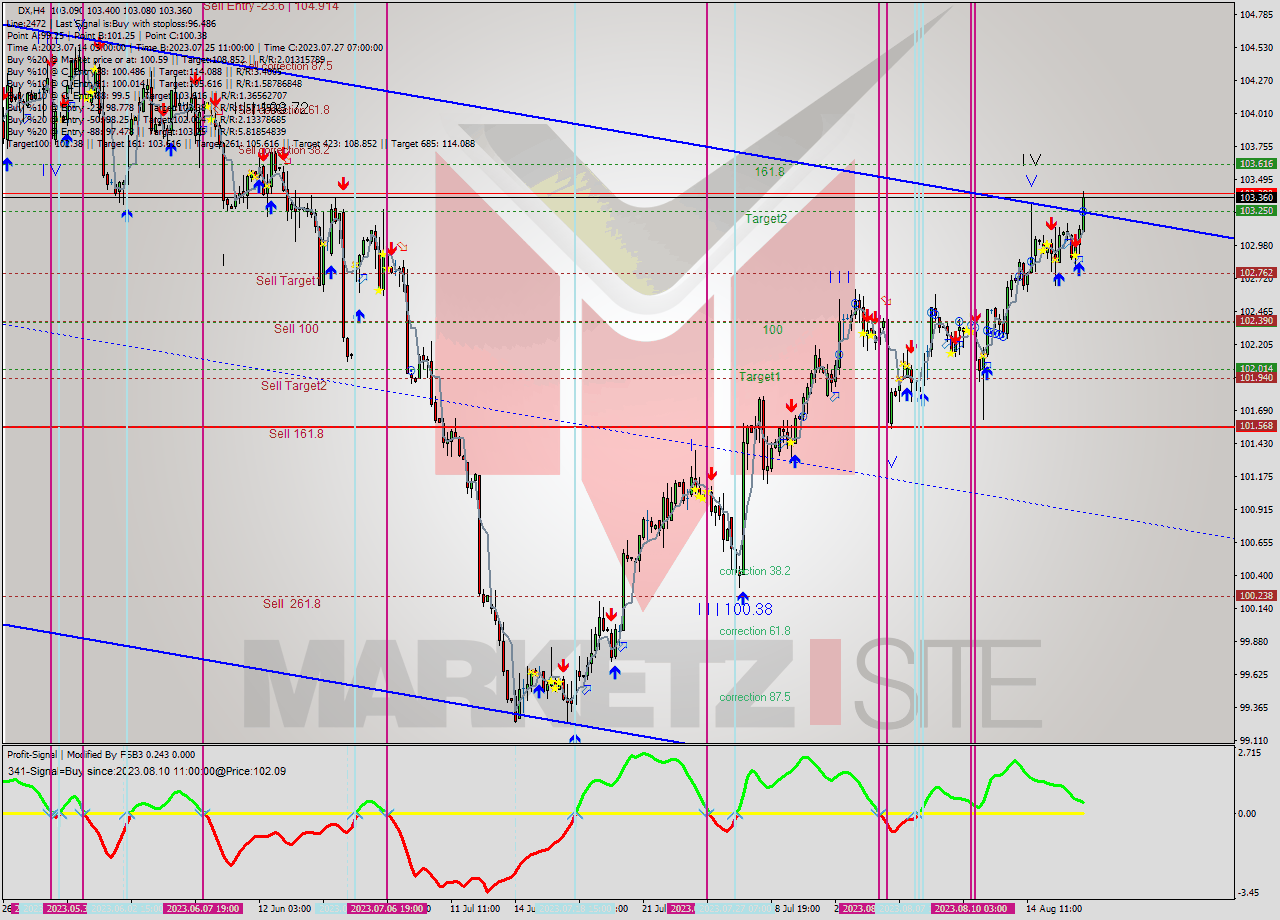Select the 2023.07.06 19:00 date marker
Image resolution: width=1280 pixels, height=920 pixels.
coord(386,909)
